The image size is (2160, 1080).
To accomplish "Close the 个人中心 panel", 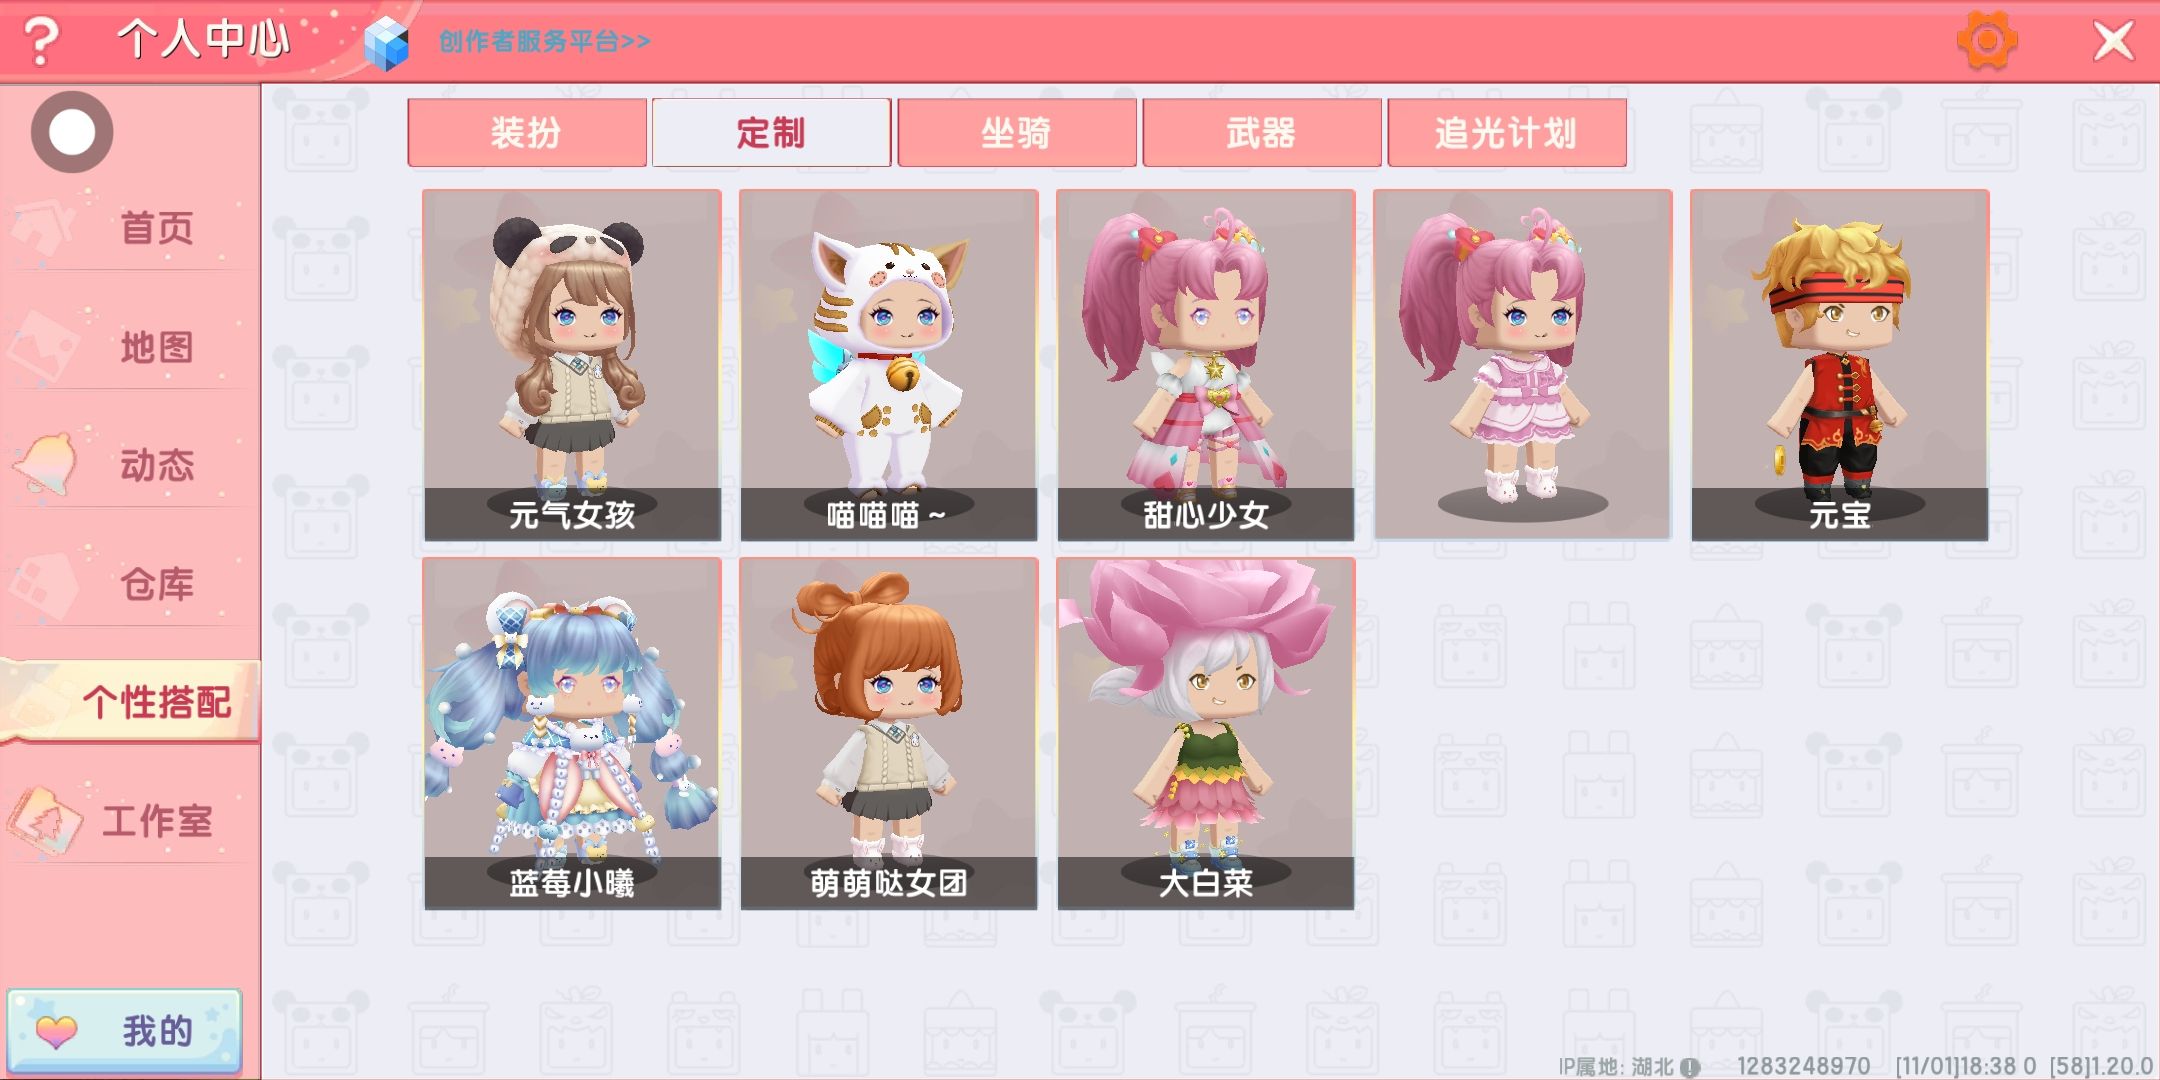I will (2114, 41).
